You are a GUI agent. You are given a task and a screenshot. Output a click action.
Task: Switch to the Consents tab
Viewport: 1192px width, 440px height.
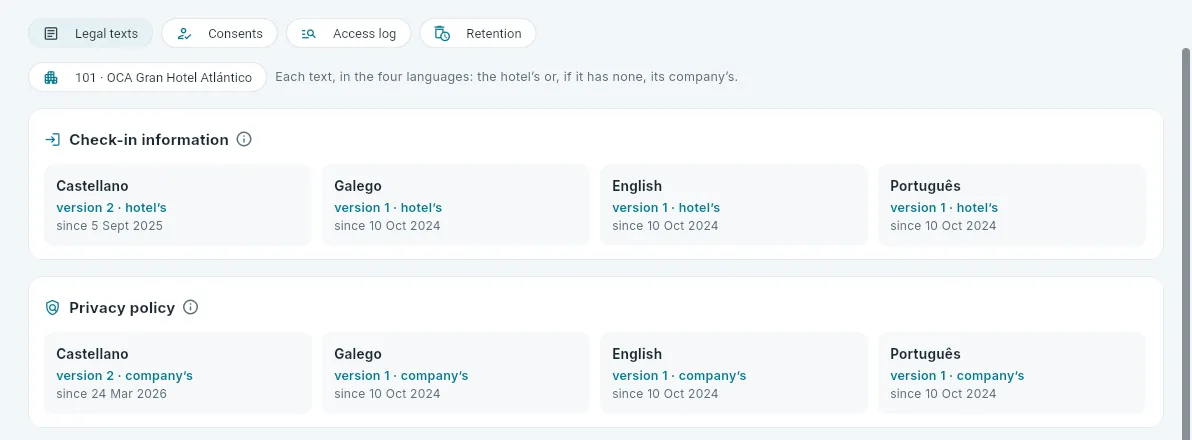[219, 33]
